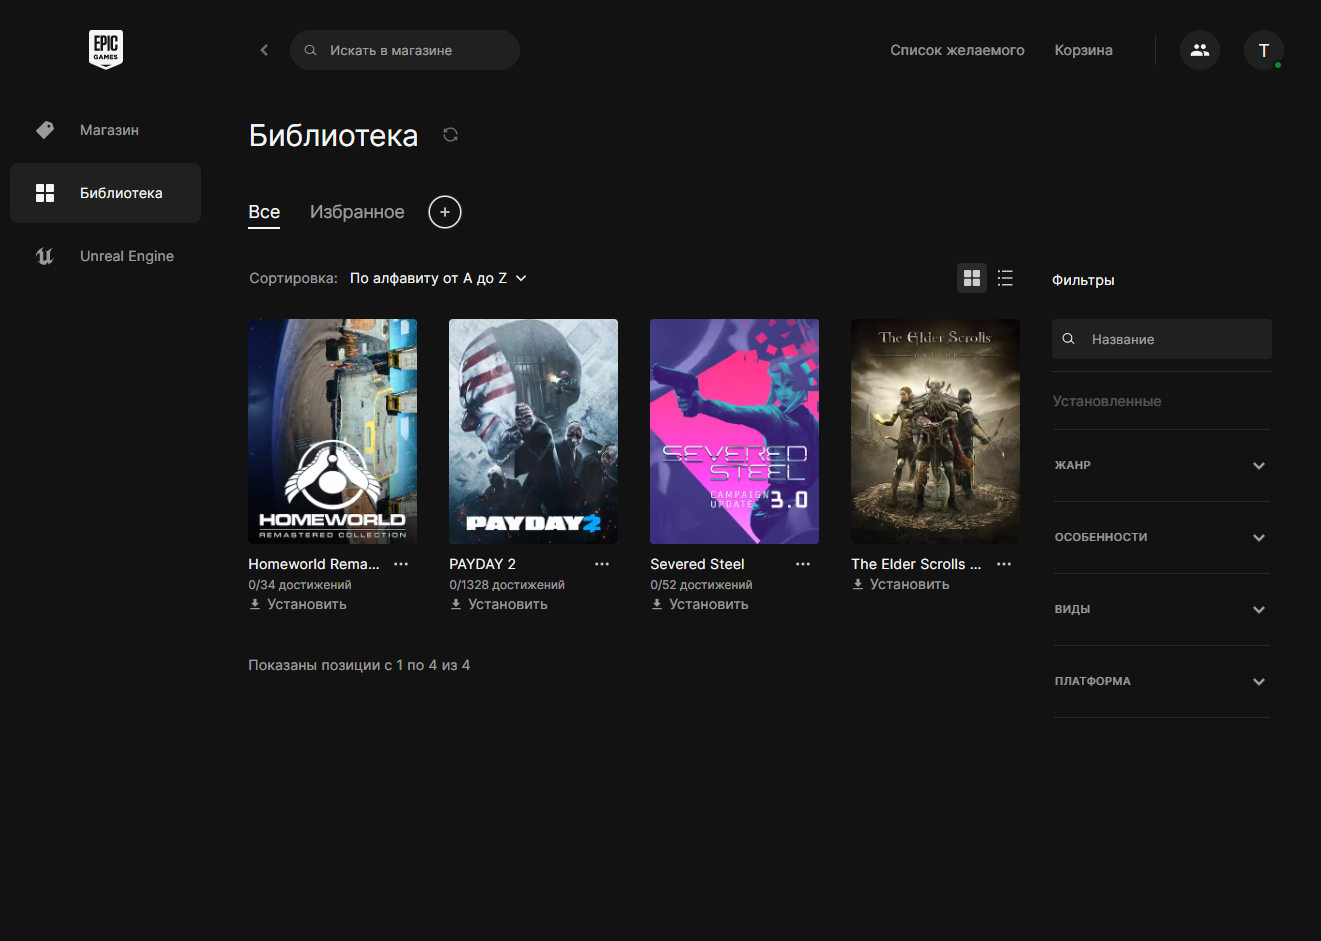1321x941 pixels.
Task: Click The Elder Scrolls ... title text
Action: pyautogui.click(x=916, y=564)
